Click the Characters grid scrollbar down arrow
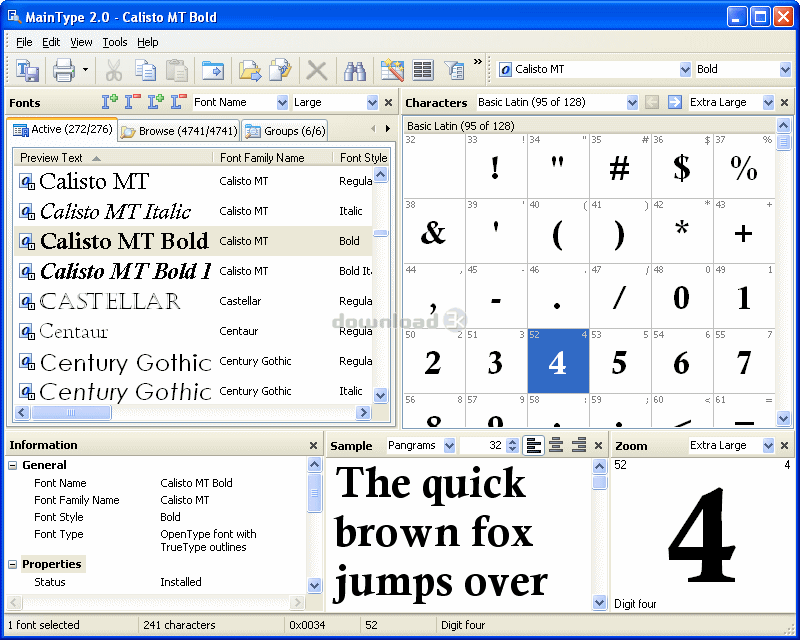The width and height of the screenshot is (800, 640). [784, 419]
